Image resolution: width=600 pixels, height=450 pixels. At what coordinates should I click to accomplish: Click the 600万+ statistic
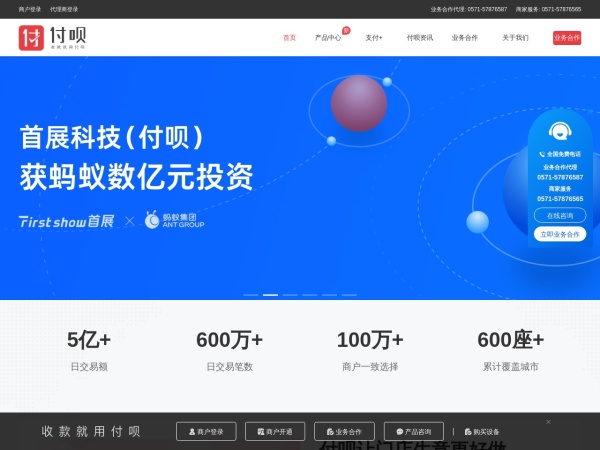[x=230, y=340]
